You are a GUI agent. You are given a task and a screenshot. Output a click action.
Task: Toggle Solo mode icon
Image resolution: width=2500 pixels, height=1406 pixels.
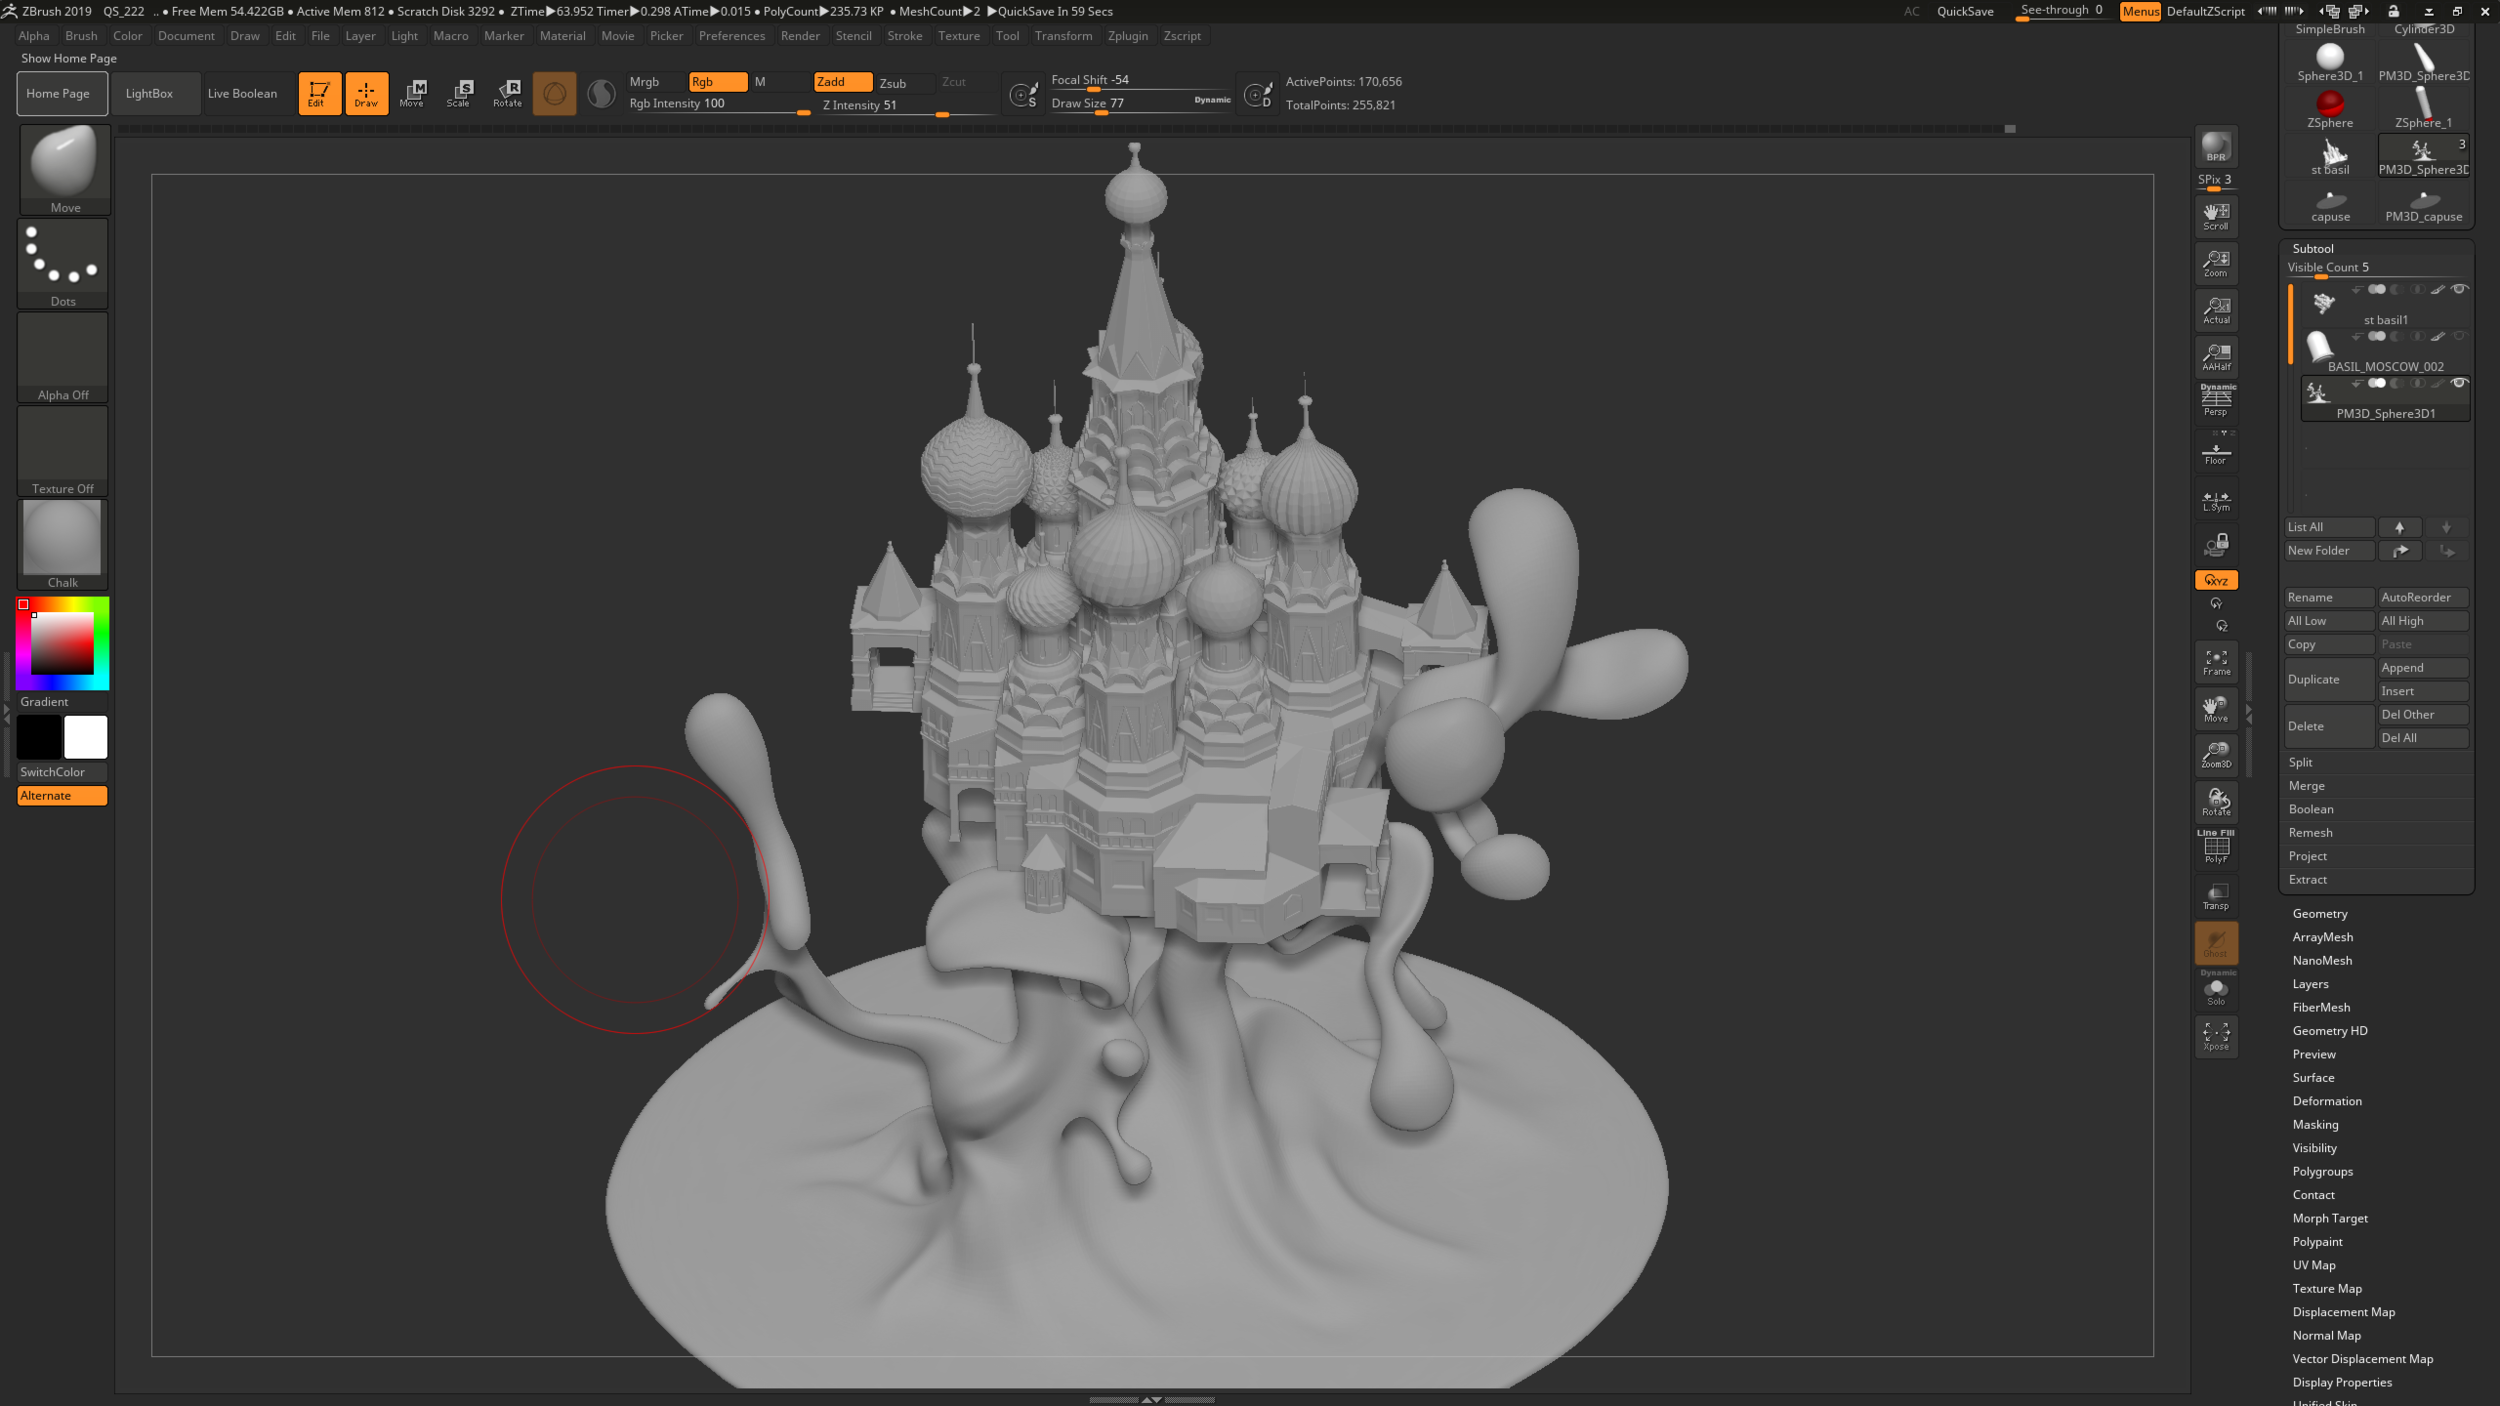point(2216,991)
